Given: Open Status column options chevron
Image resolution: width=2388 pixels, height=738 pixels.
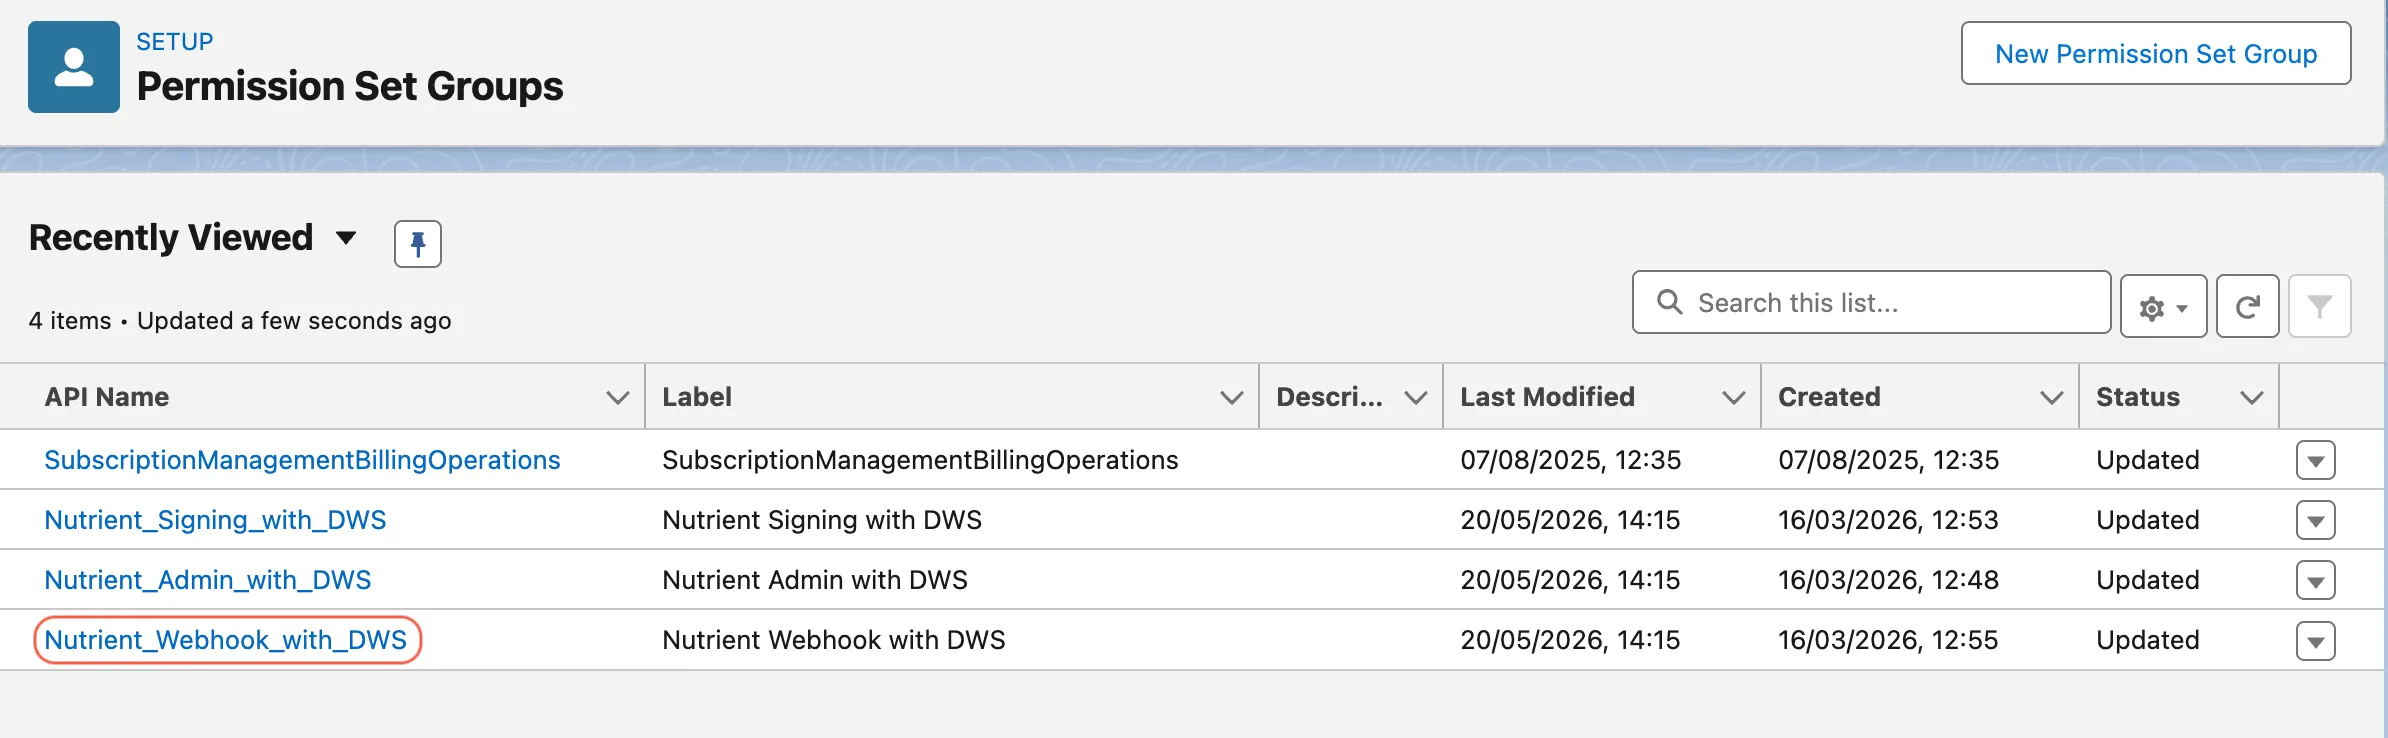Looking at the screenshot, I should click(2252, 398).
